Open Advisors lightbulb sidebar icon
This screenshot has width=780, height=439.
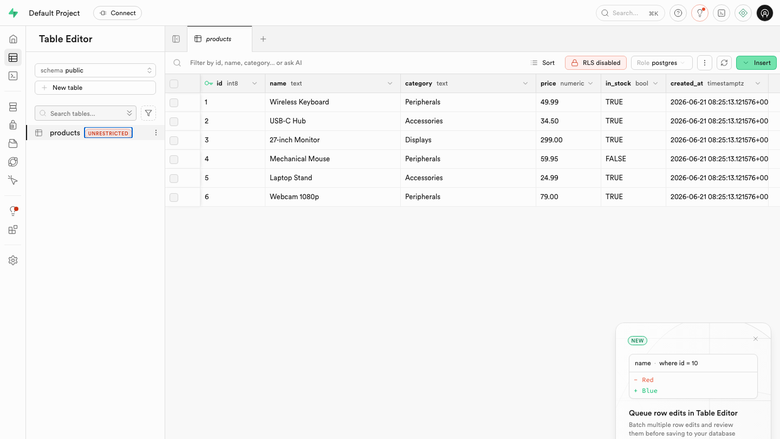tap(13, 211)
